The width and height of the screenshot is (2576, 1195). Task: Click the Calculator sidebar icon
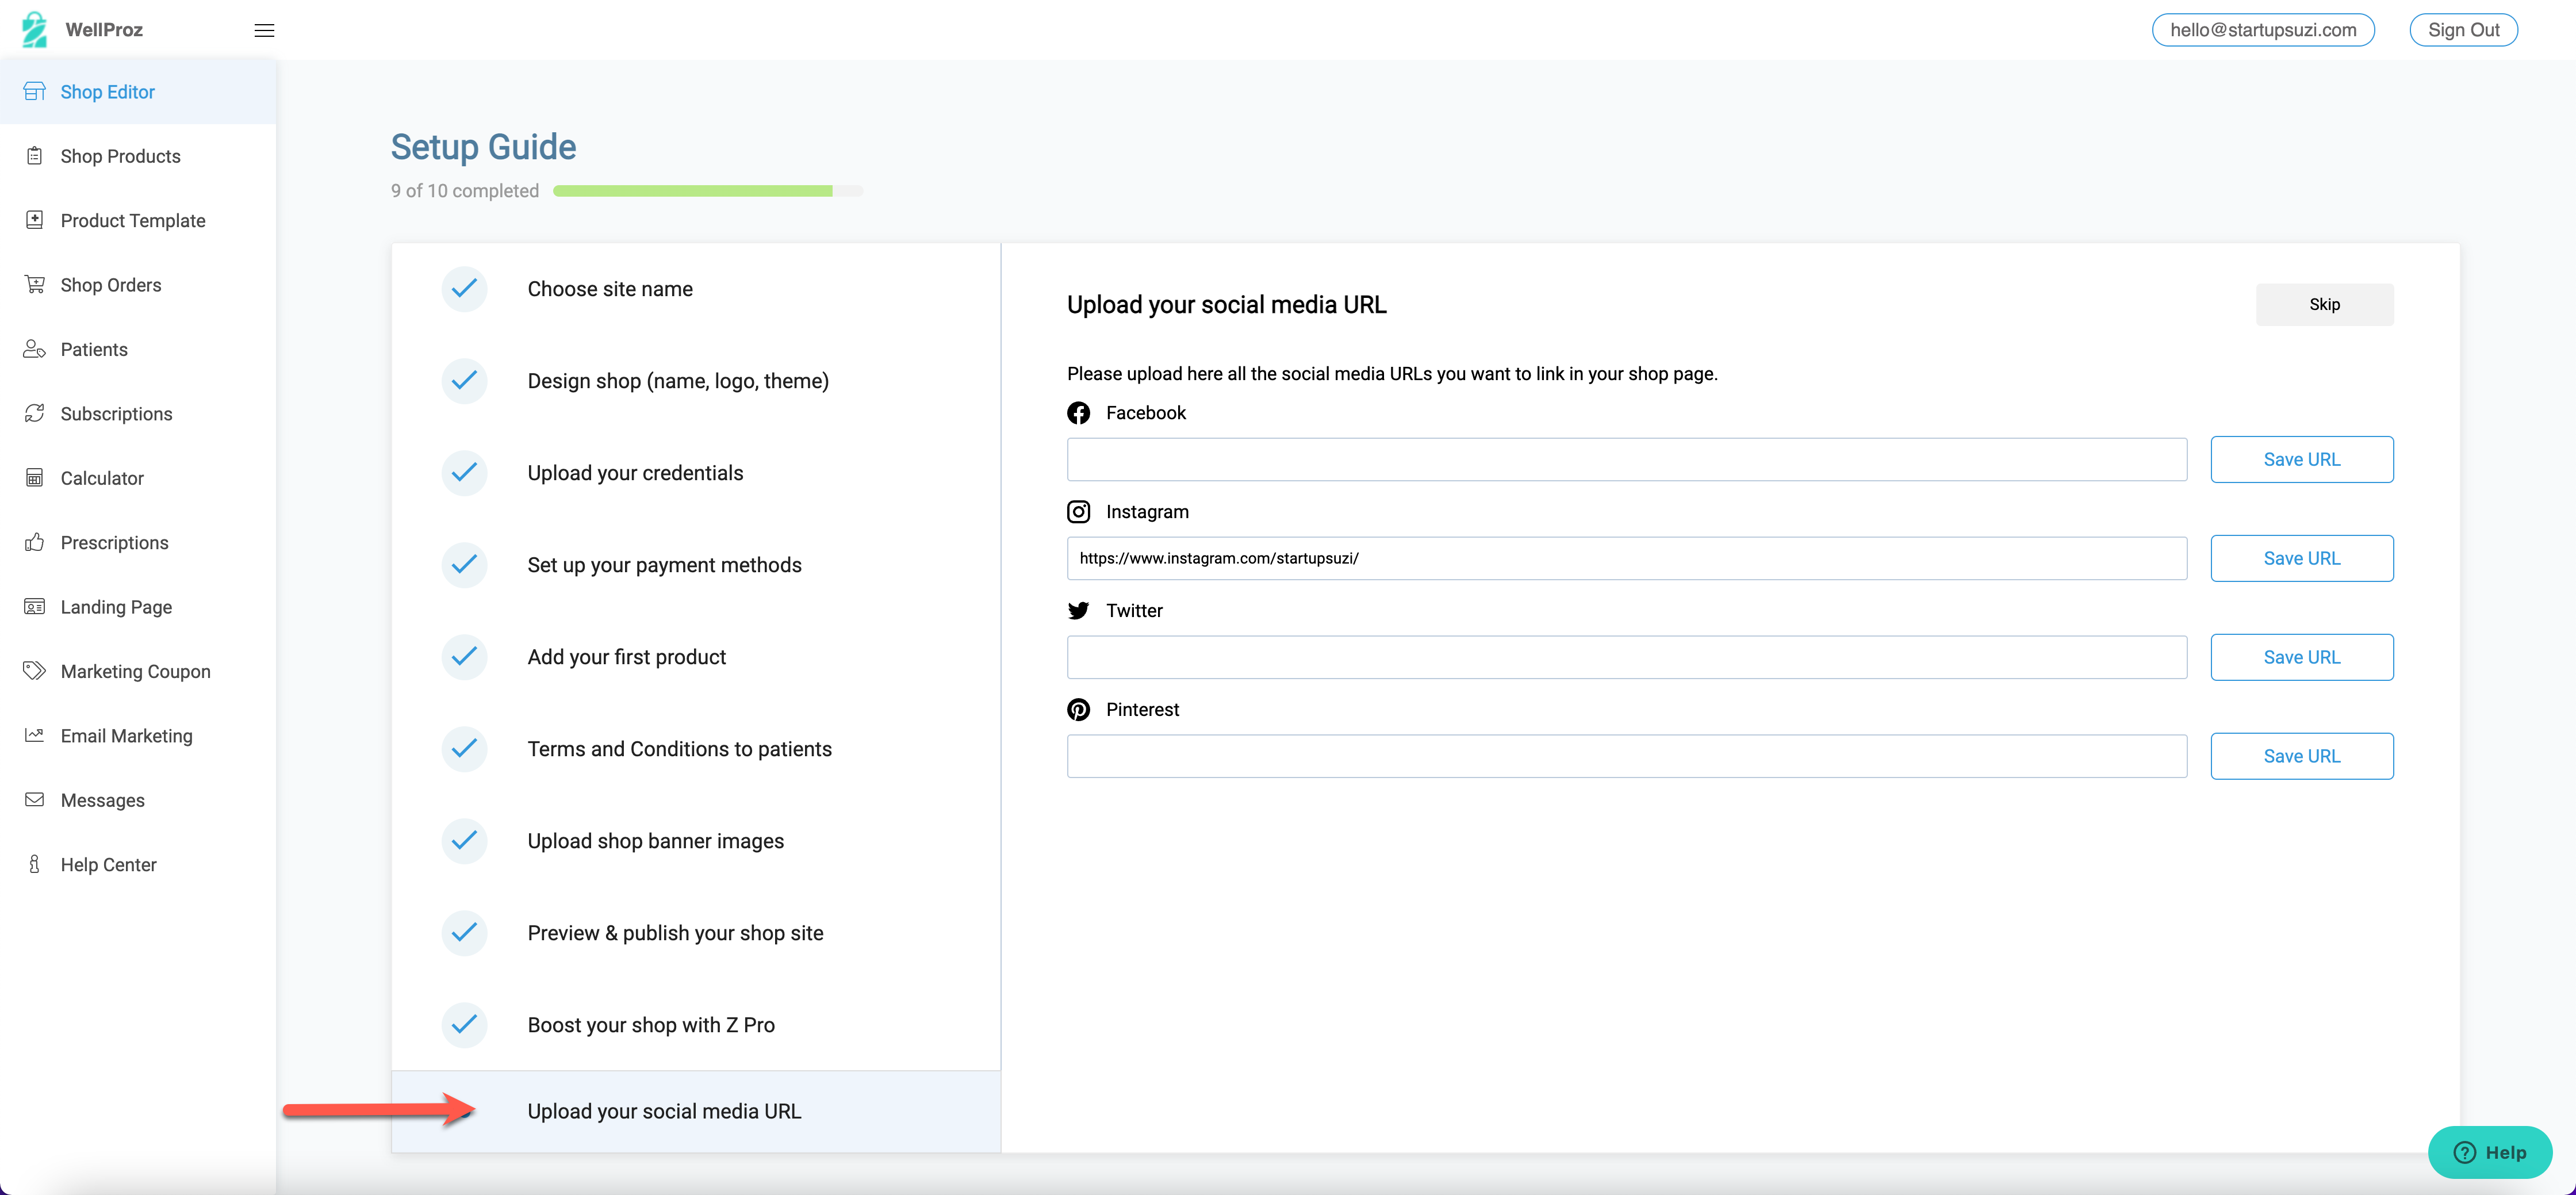pyautogui.click(x=35, y=478)
